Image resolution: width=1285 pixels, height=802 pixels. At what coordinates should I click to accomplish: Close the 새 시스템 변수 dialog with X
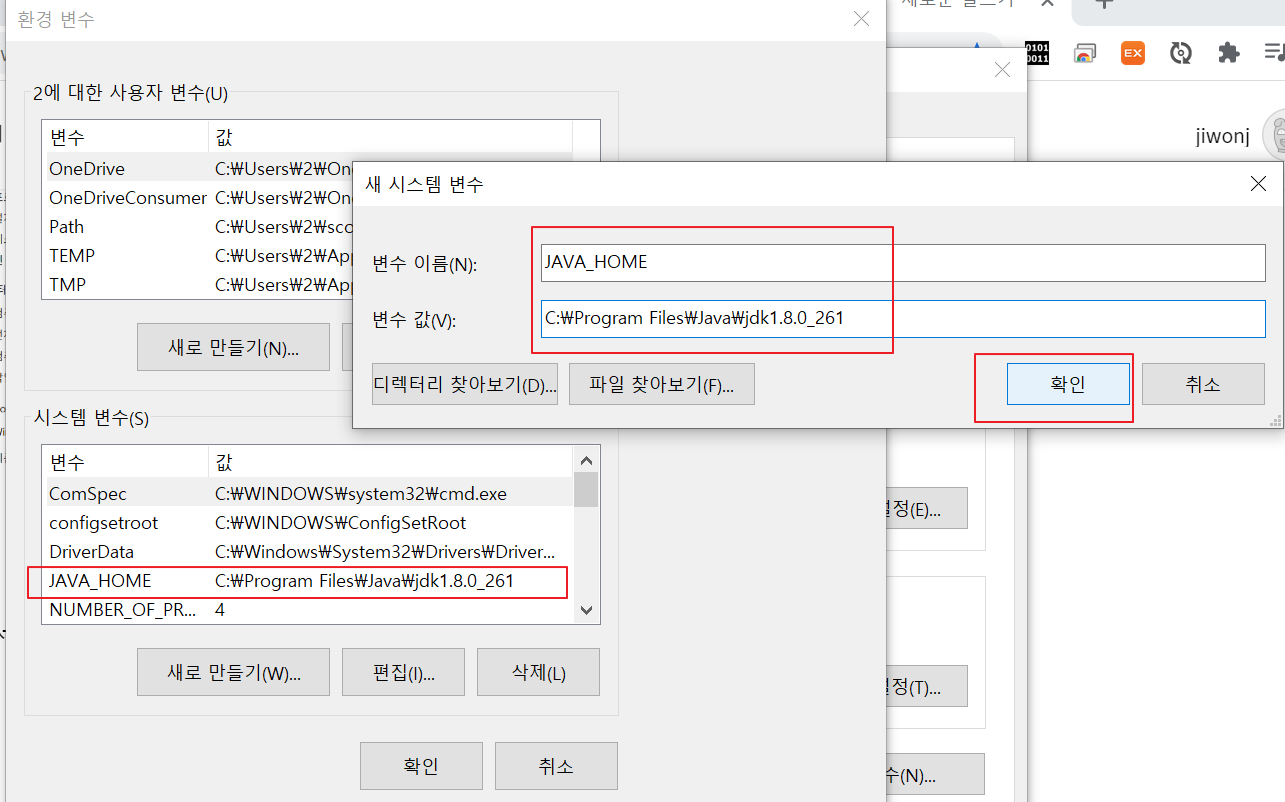1259,183
